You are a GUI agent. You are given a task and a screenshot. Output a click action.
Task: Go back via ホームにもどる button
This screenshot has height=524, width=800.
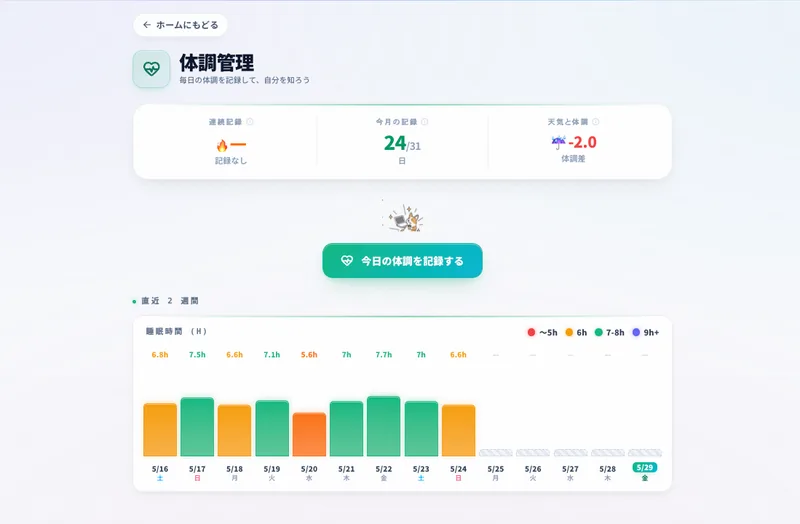pyautogui.click(x=180, y=25)
